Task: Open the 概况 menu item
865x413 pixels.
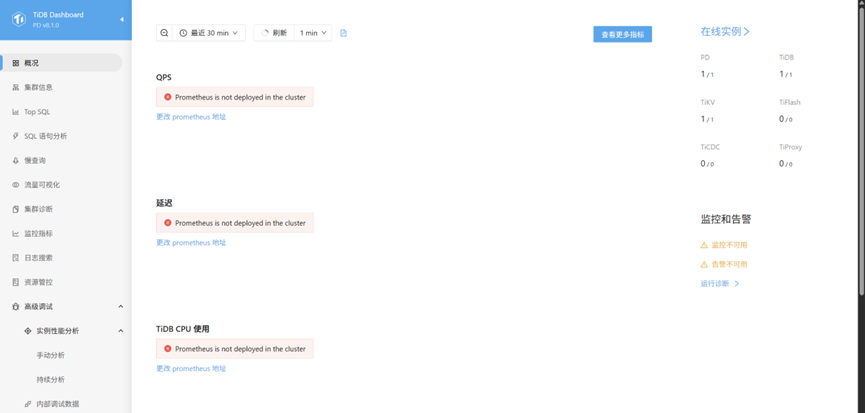Action: click(x=61, y=63)
